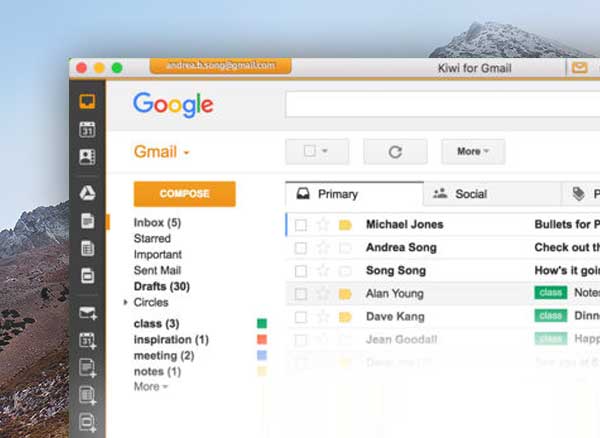Open the meeting (2) label
The image size is (600, 438).
point(164,356)
